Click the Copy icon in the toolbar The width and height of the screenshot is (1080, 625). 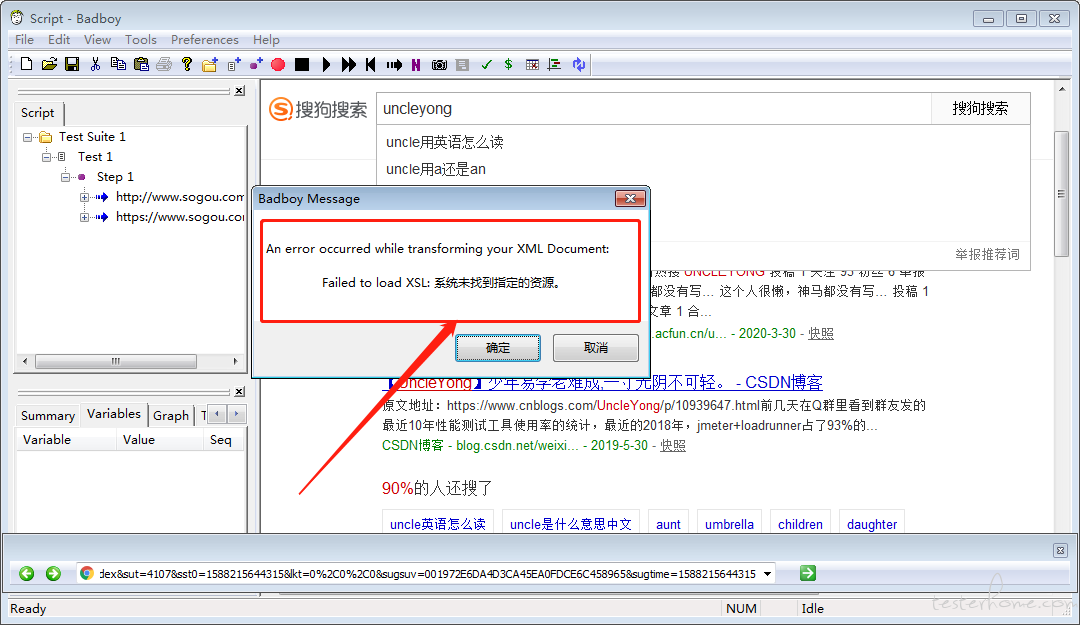tap(118, 64)
